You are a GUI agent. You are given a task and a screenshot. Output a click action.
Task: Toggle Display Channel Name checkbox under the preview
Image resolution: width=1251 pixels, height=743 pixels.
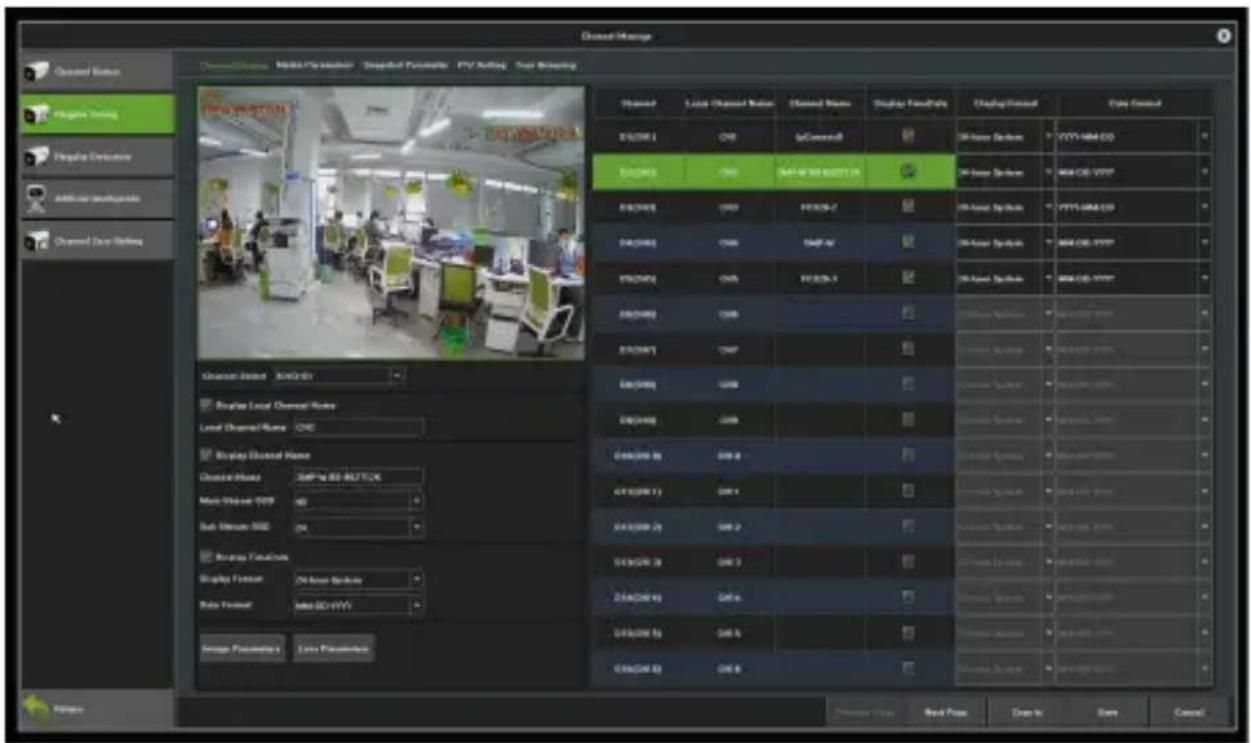point(206,455)
